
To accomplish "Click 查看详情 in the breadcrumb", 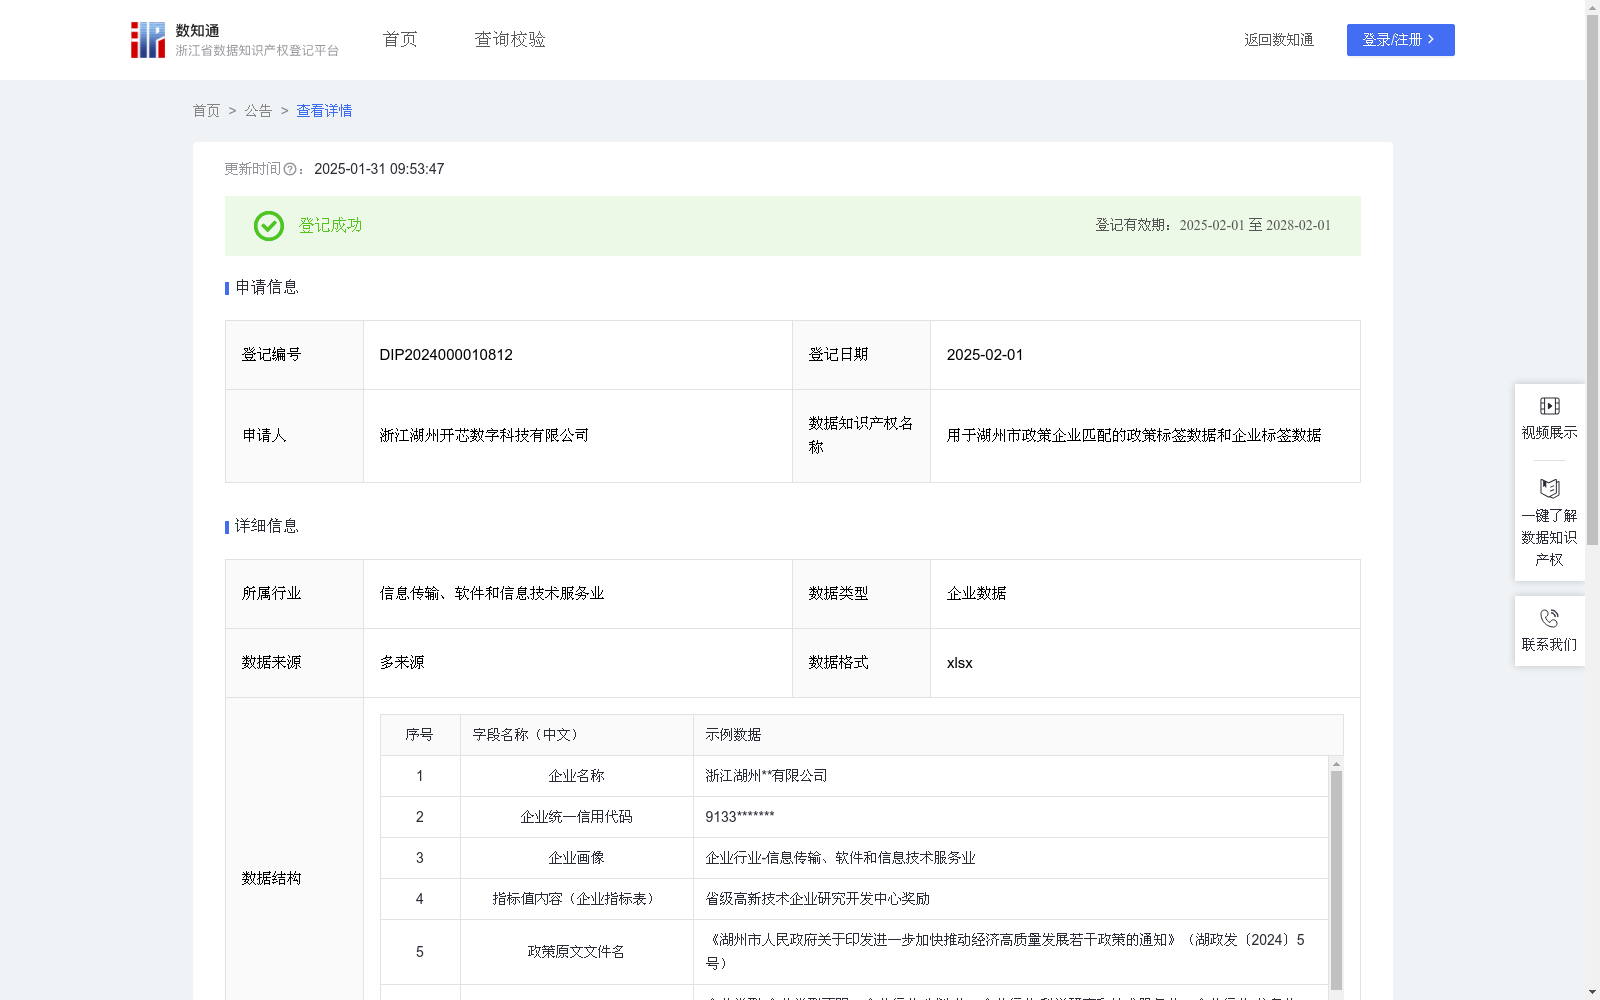I will (x=324, y=111).
